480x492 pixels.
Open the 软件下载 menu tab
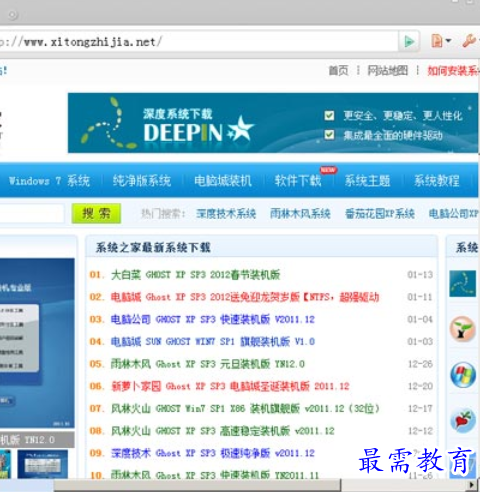pyautogui.click(x=298, y=181)
